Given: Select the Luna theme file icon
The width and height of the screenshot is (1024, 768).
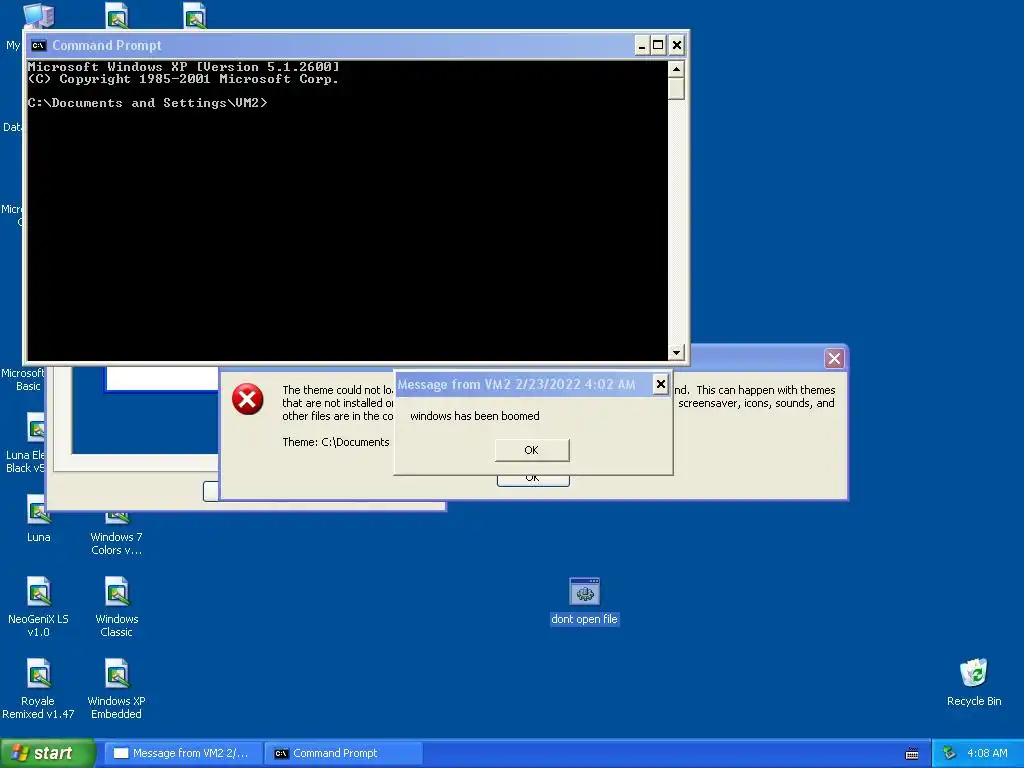Looking at the screenshot, I should 38,520.
